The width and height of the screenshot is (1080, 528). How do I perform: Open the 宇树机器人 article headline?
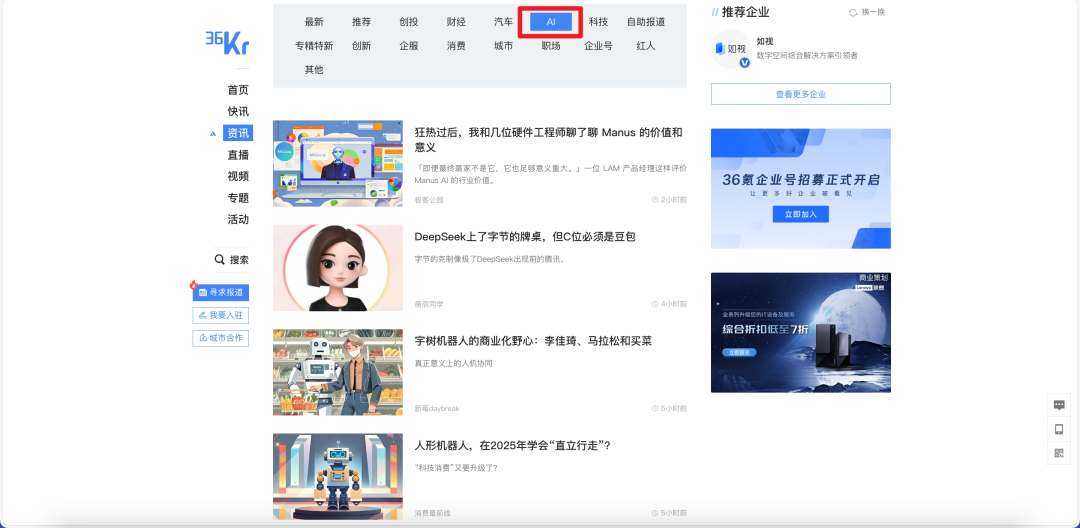click(533, 341)
